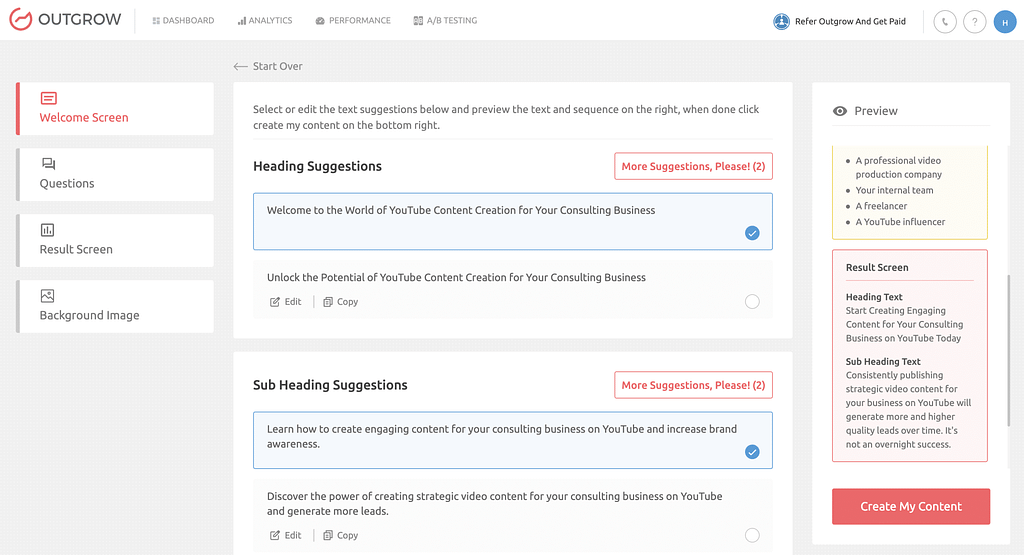Toggle checked 'Welcome to the World' heading option
Screen dimensions: 1024x555
[752, 233]
